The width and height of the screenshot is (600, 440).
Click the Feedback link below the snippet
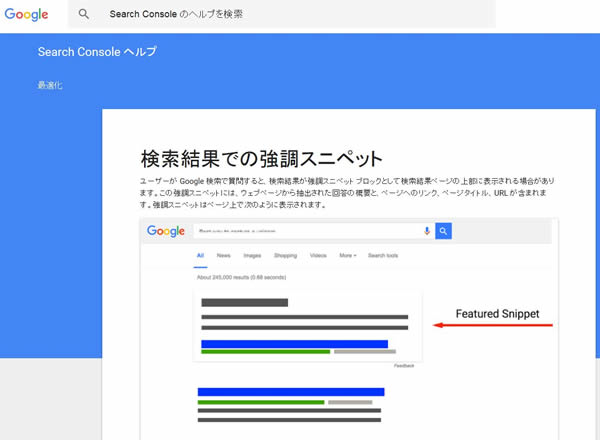403,366
